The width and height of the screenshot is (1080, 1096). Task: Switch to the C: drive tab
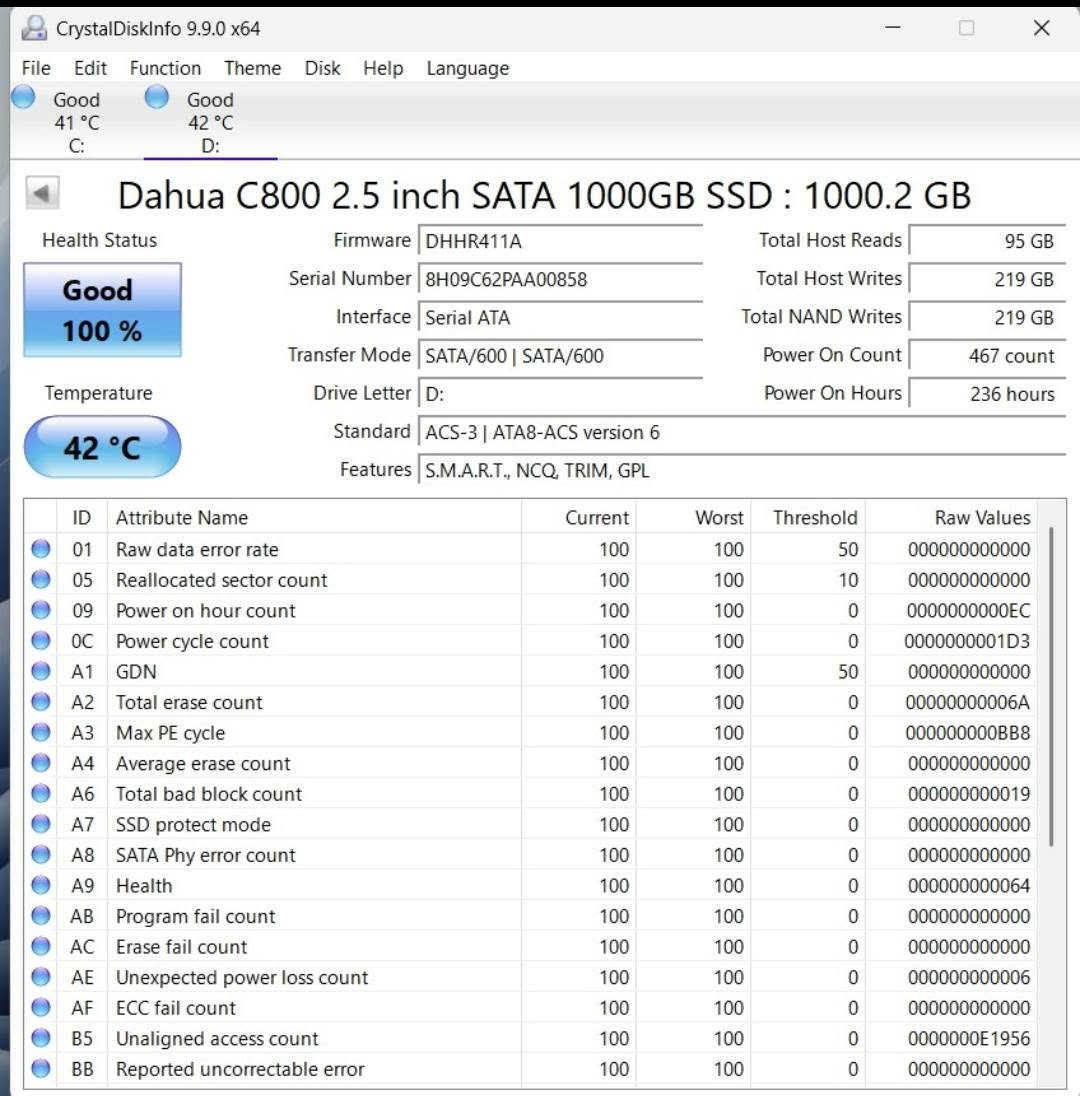point(76,122)
